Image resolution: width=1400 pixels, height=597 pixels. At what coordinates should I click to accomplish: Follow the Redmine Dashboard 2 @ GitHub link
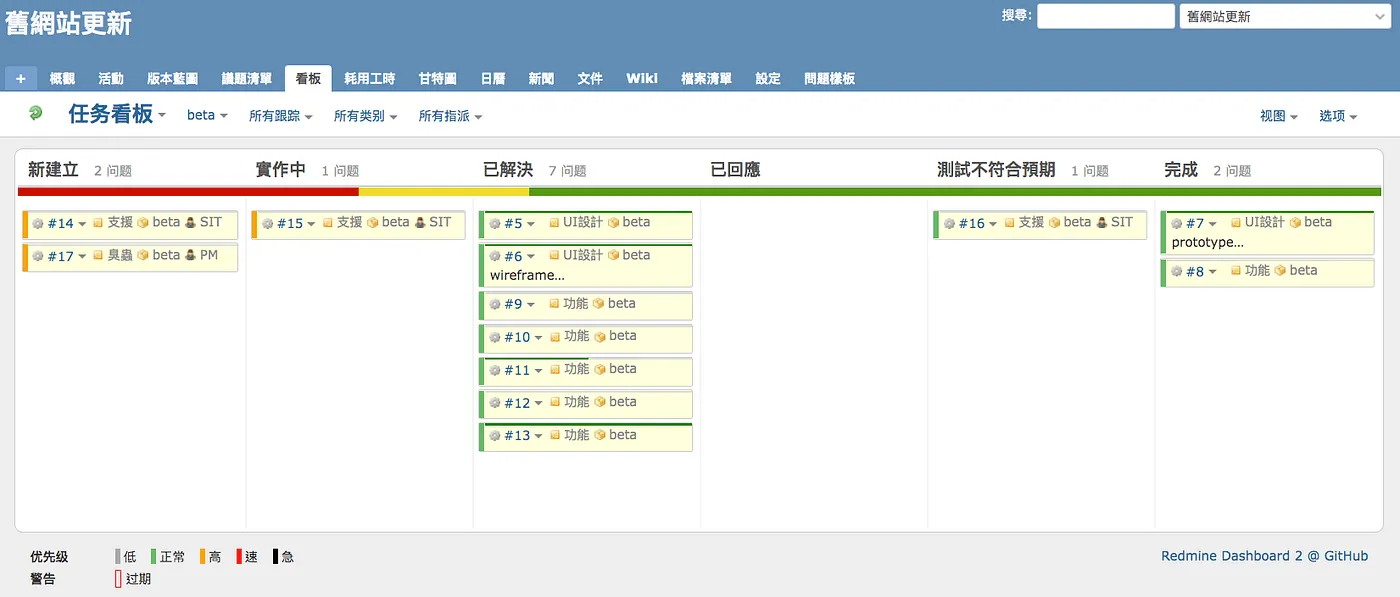(x=1264, y=556)
